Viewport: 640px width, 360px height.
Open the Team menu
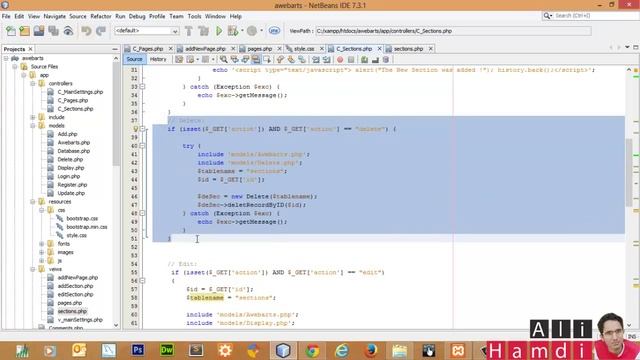[x=176, y=16]
